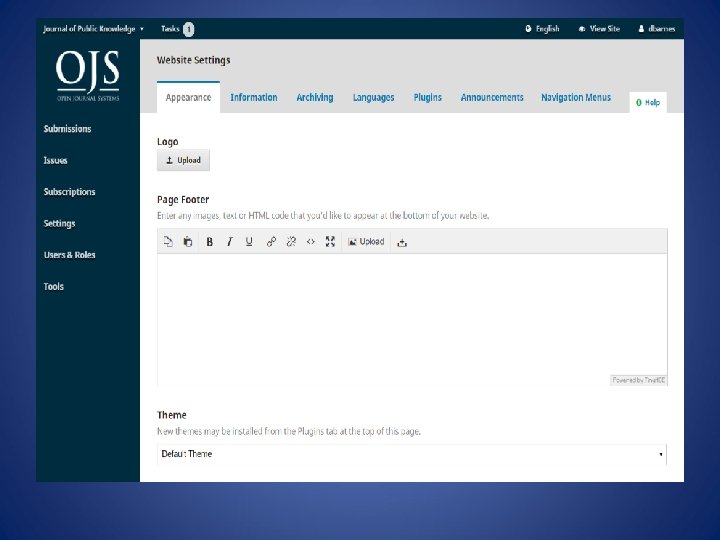Switch to the Archiving tab
This screenshot has height=540, width=720.
pyautogui.click(x=315, y=97)
